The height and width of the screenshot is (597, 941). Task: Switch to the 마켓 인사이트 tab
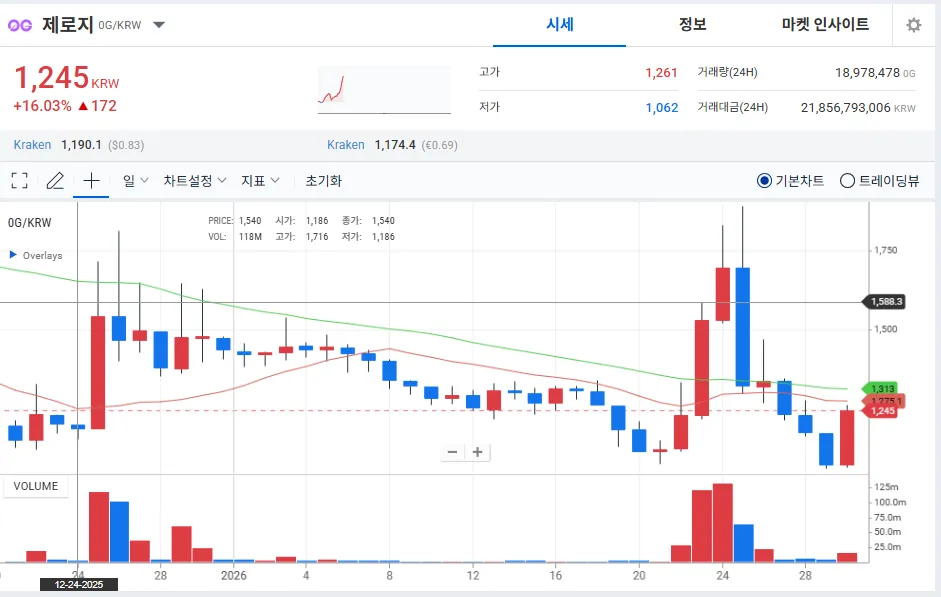point(825,25)
